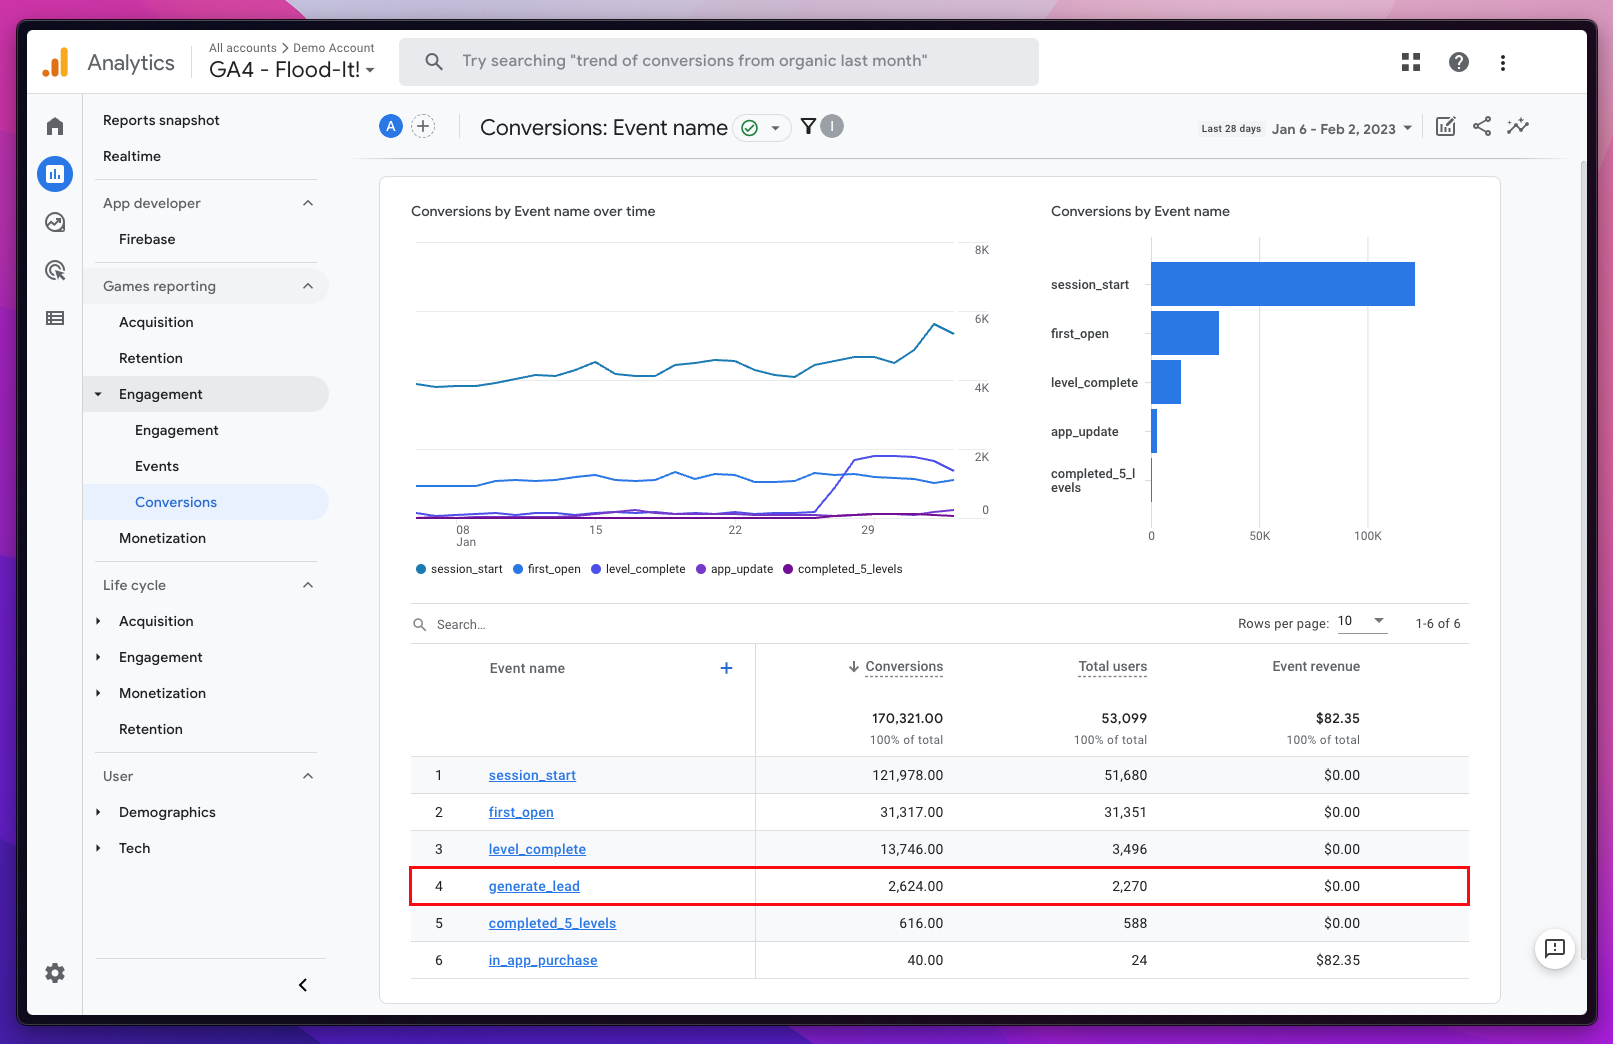Toggle level_complete series in chart legend

(638, 569)
